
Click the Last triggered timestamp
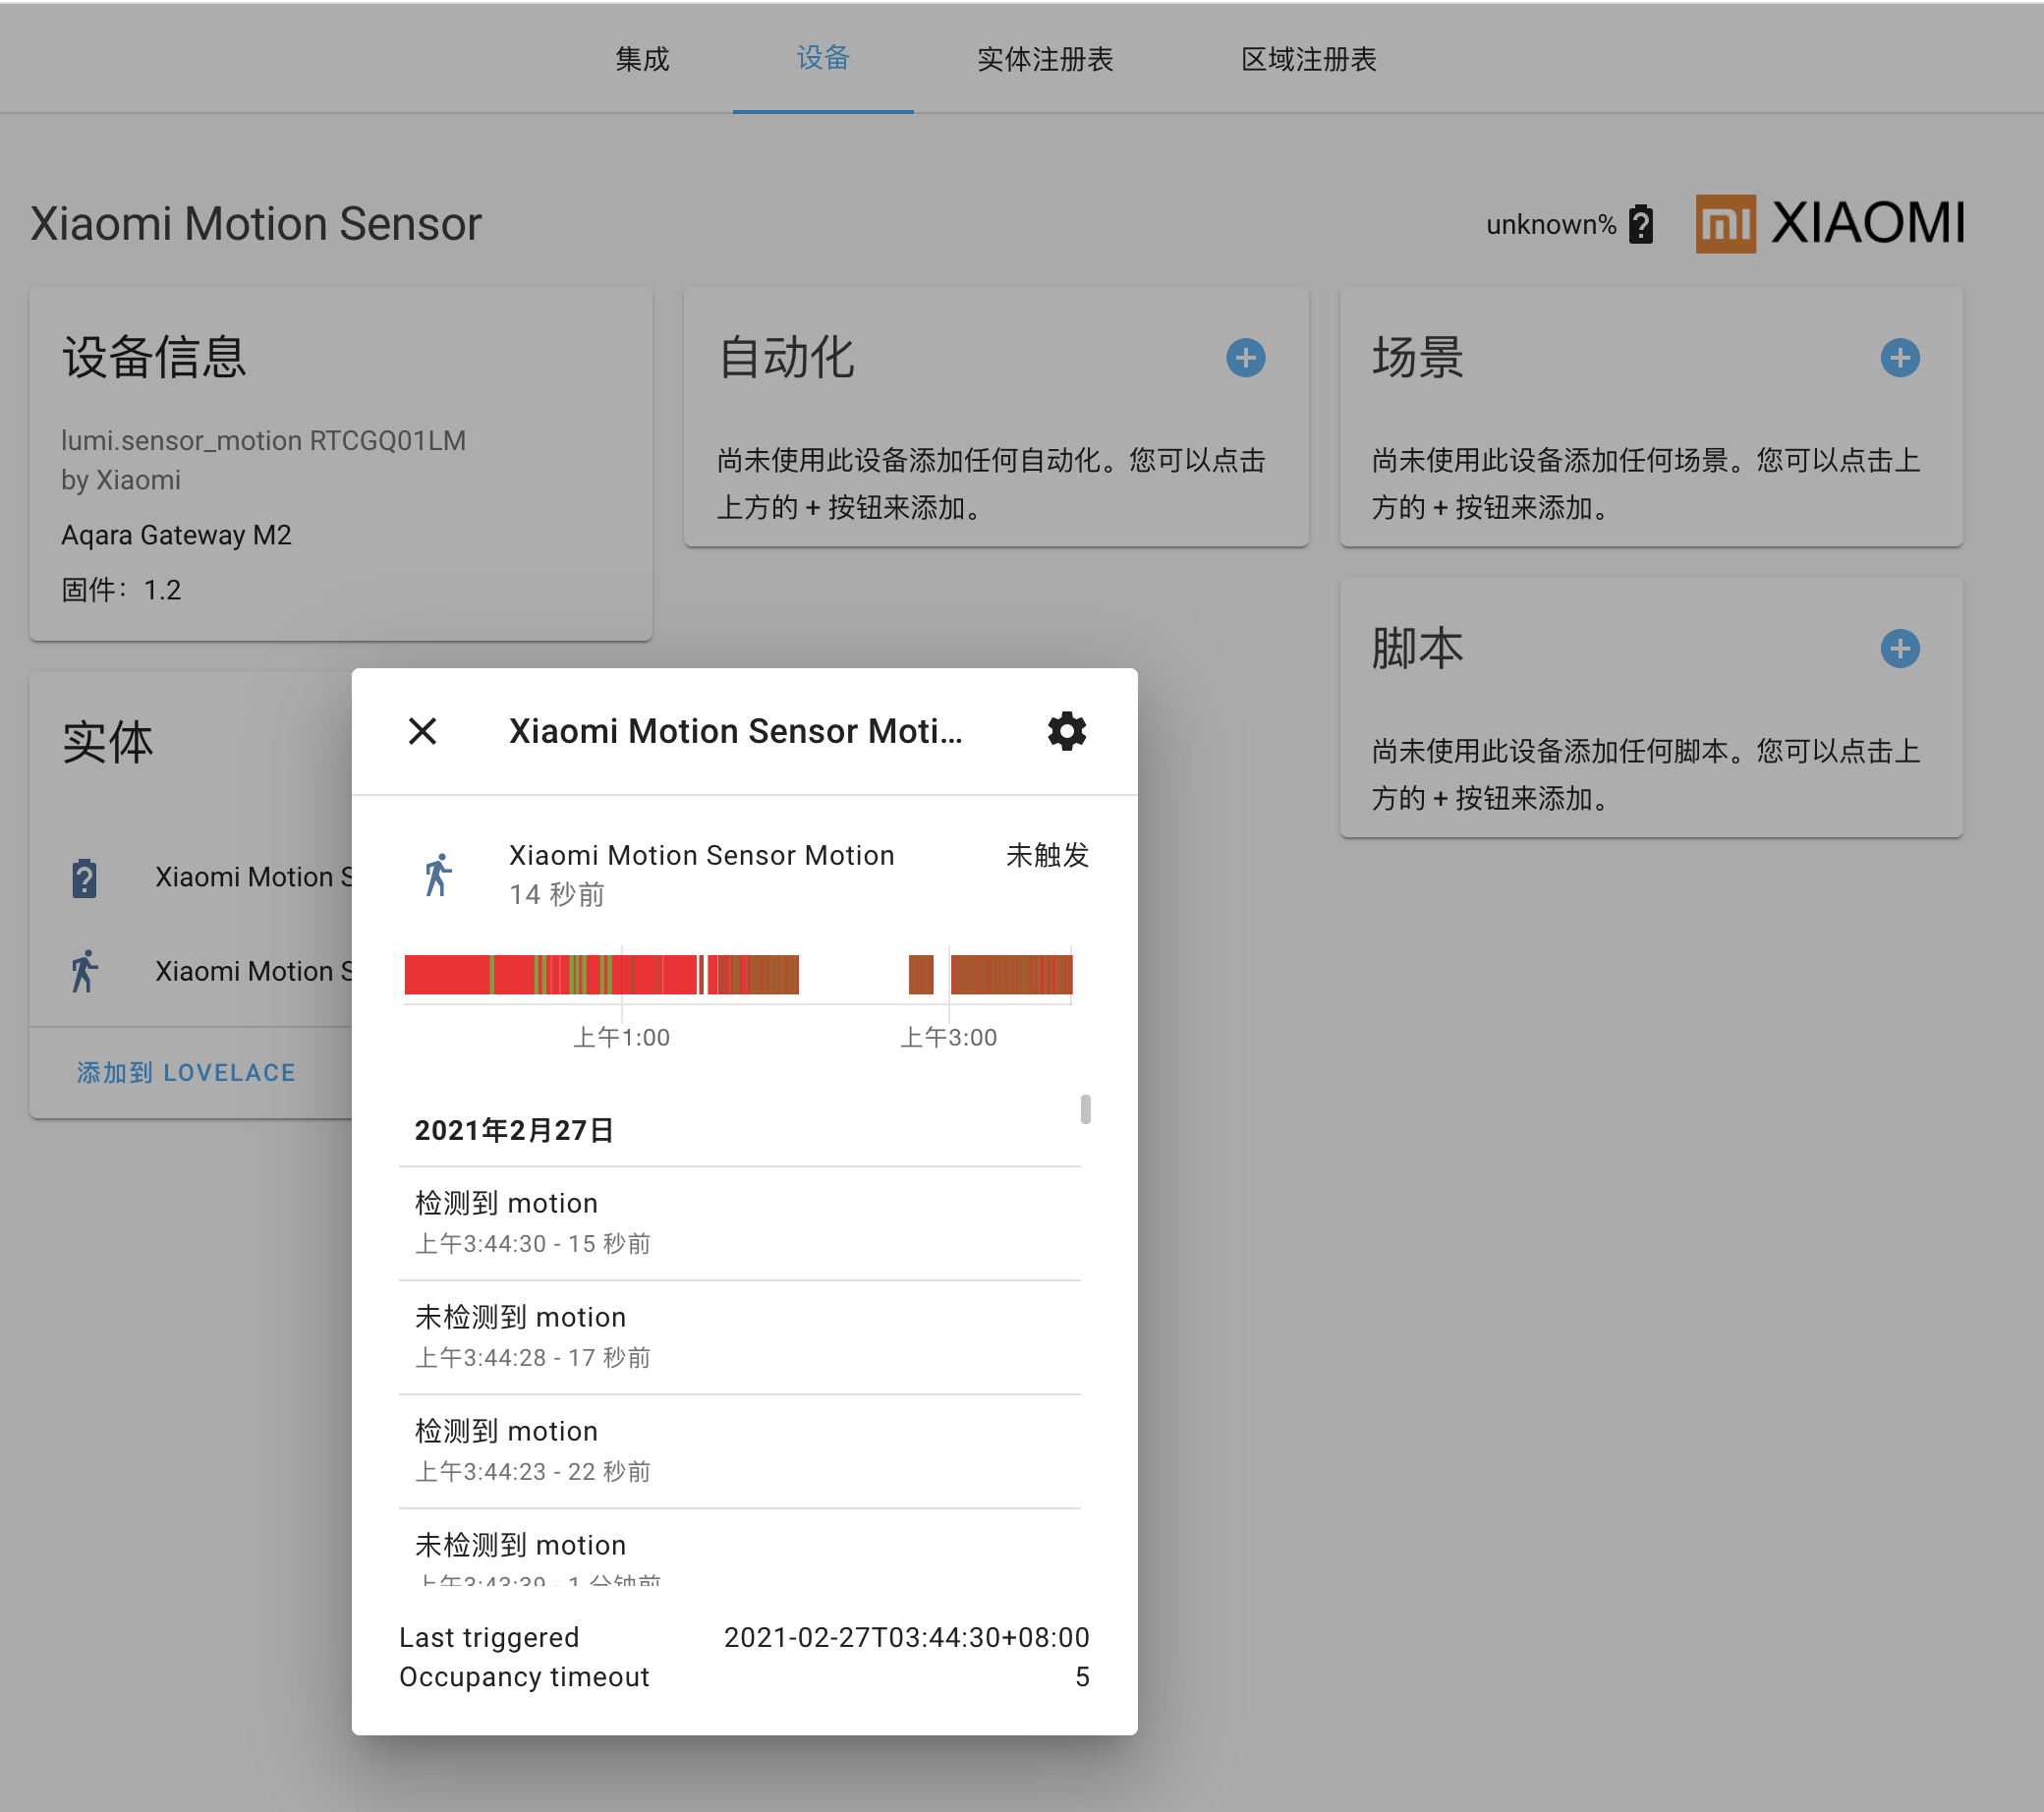[x=905, y=1637]
